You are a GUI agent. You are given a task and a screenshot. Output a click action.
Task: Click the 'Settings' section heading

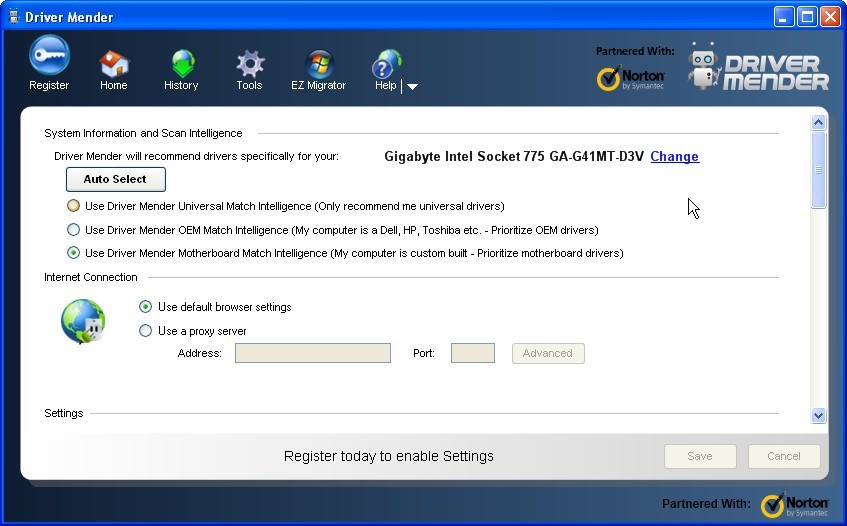(x=64, y=413)
